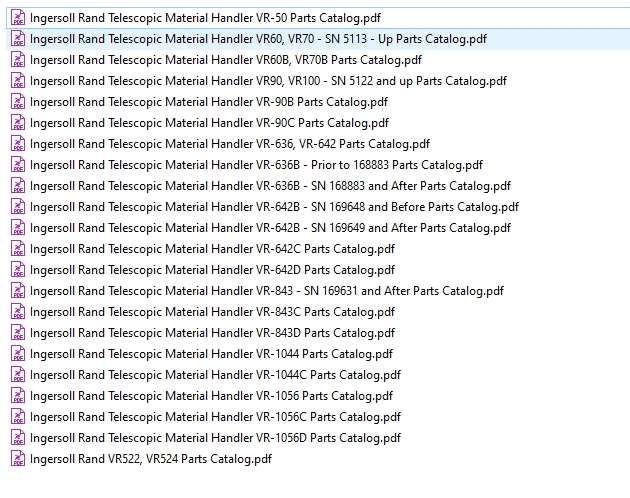Select file name VR-90B Parts Catalog.pdf
The height and width of the screenshot is (498, 630).
coord(209,102)
